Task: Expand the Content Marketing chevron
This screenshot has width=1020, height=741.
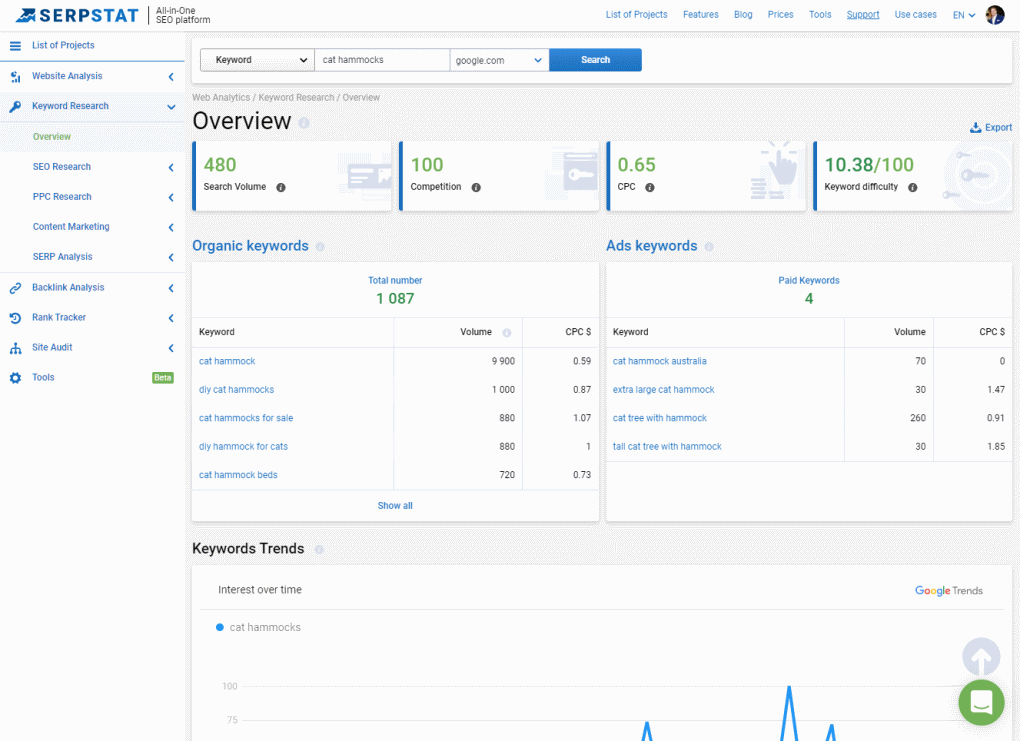Action: click(171, 227)
